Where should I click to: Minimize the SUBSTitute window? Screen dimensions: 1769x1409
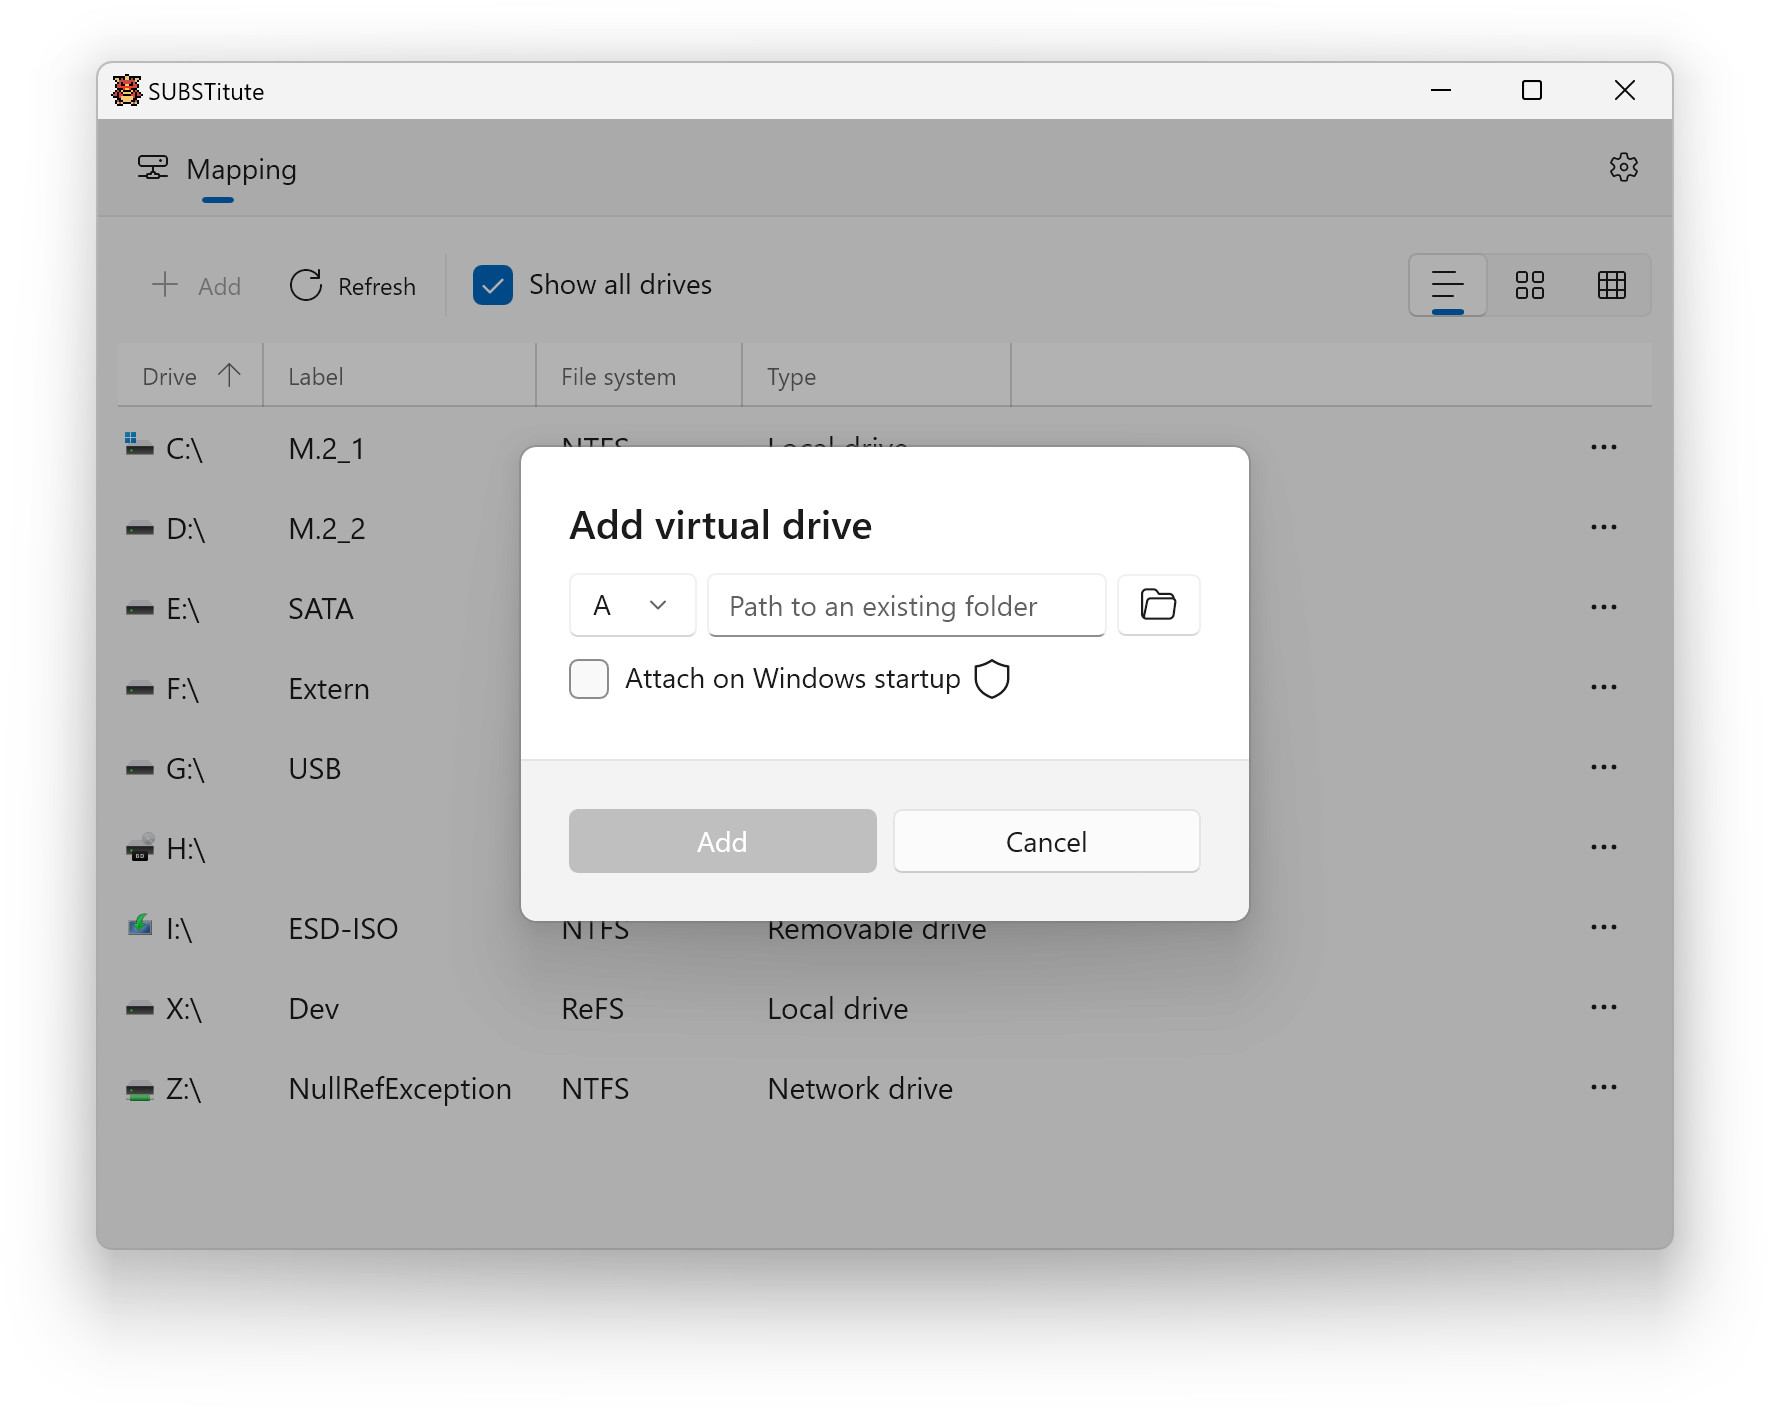pyautogui.click(x=1440, y=90)
